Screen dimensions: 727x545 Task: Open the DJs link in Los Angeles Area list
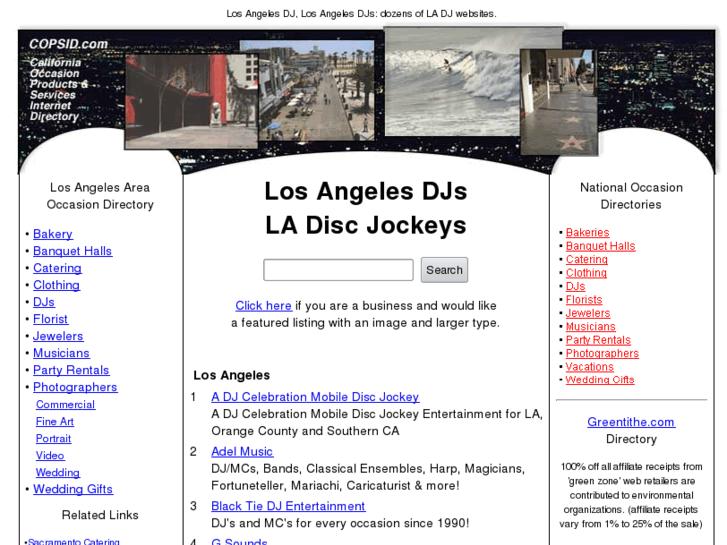click(x=44, y=302)
